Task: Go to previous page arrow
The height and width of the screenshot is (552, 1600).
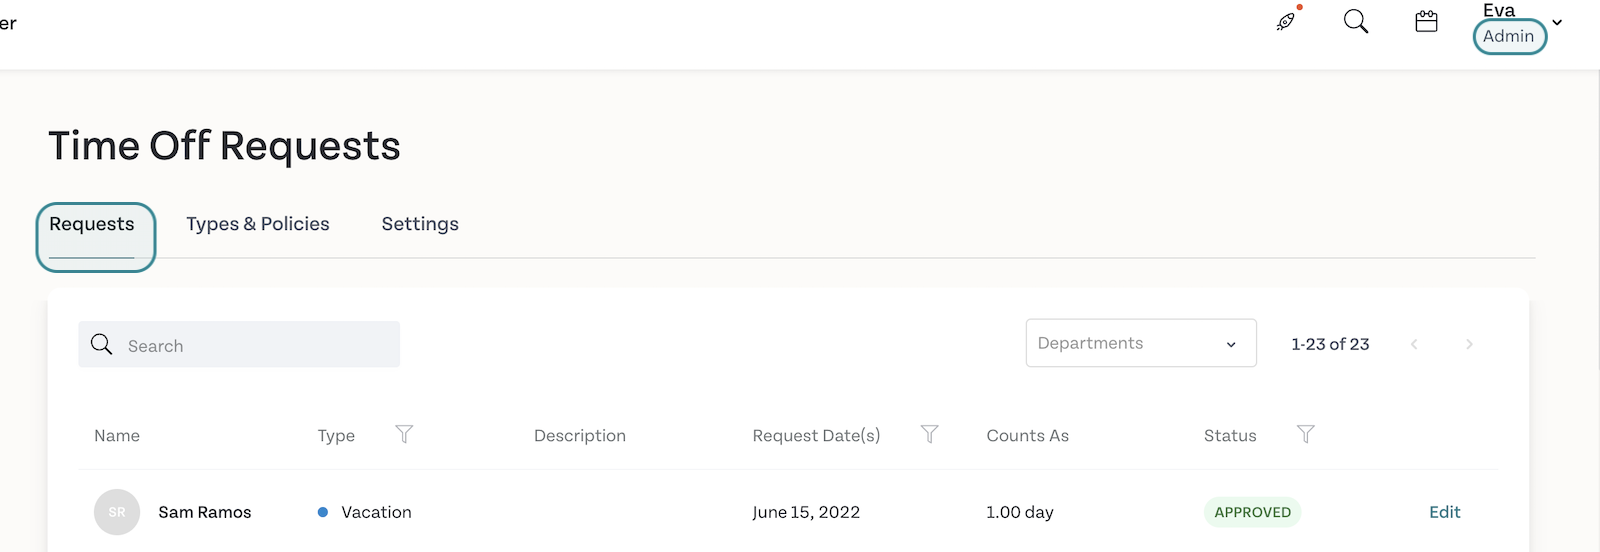Action: point(1414,344)
